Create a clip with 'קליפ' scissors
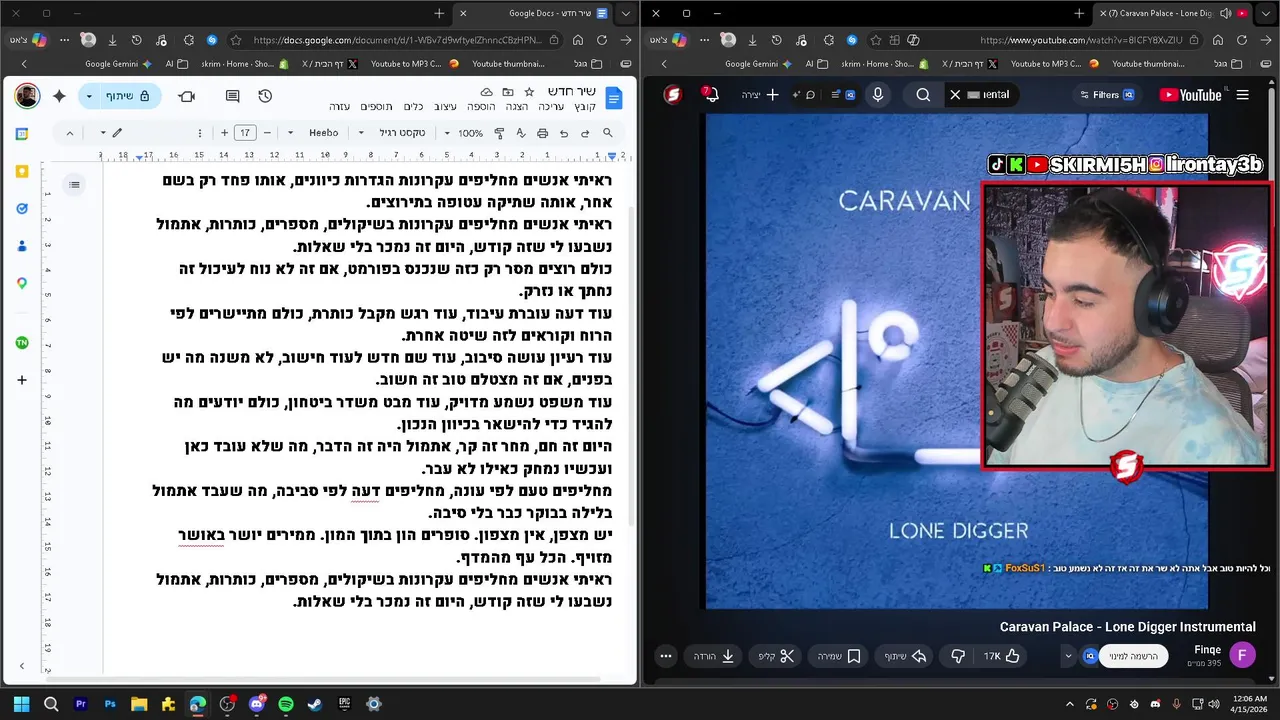The image size is (1280, 720). [x=776, y=656]
